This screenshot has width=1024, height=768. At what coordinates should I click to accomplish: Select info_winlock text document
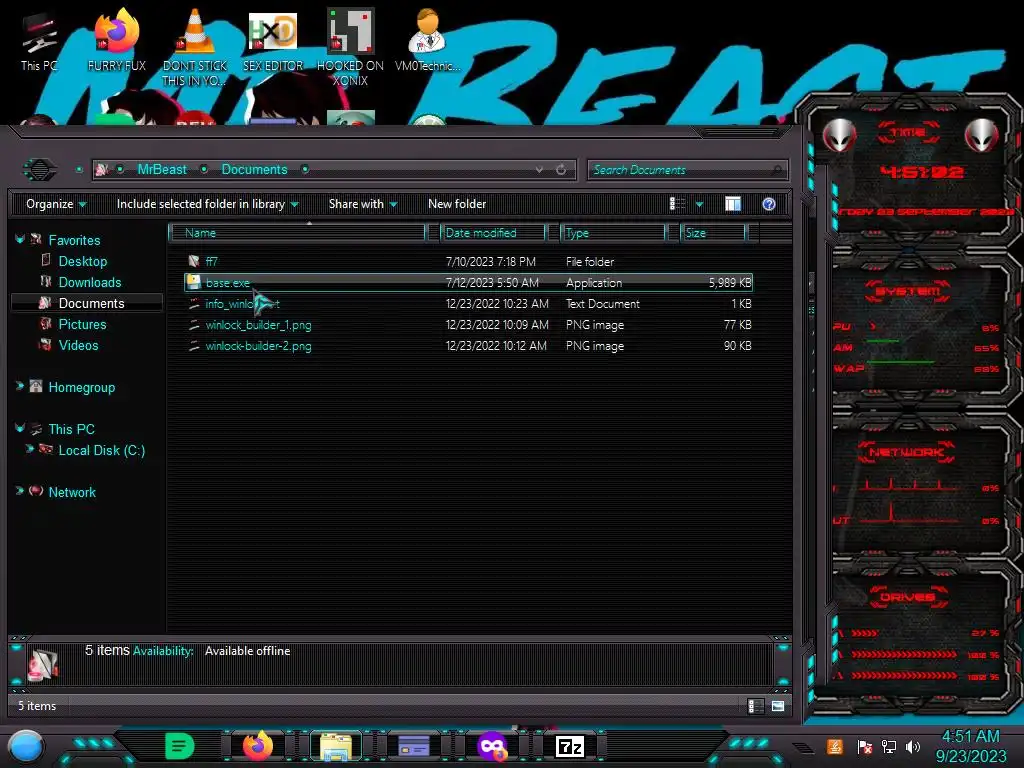[x=242, y=304]
